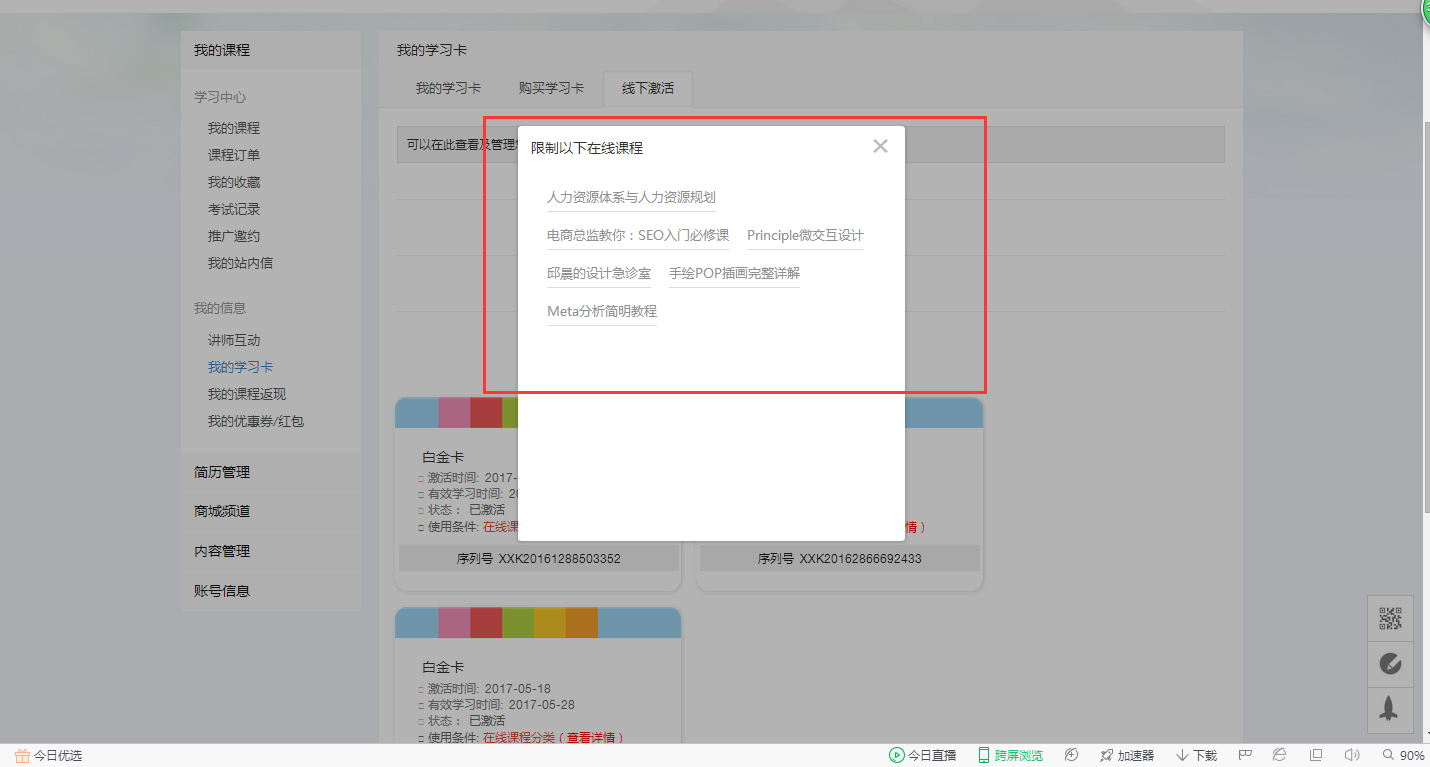Toggle 跨屏浏览 cross-screen browsing
The width and height of the screenshot is (1430, 767).
pyautogui.click(x=1010, y=755)
